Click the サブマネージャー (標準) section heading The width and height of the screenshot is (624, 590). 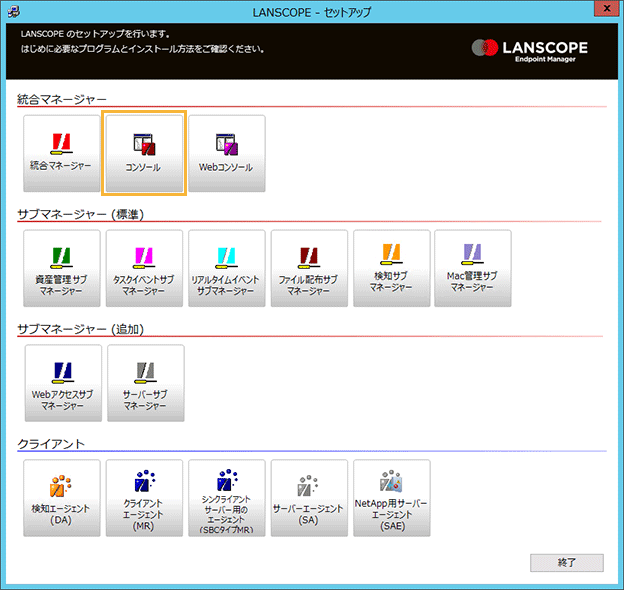(x=80, y=214)
